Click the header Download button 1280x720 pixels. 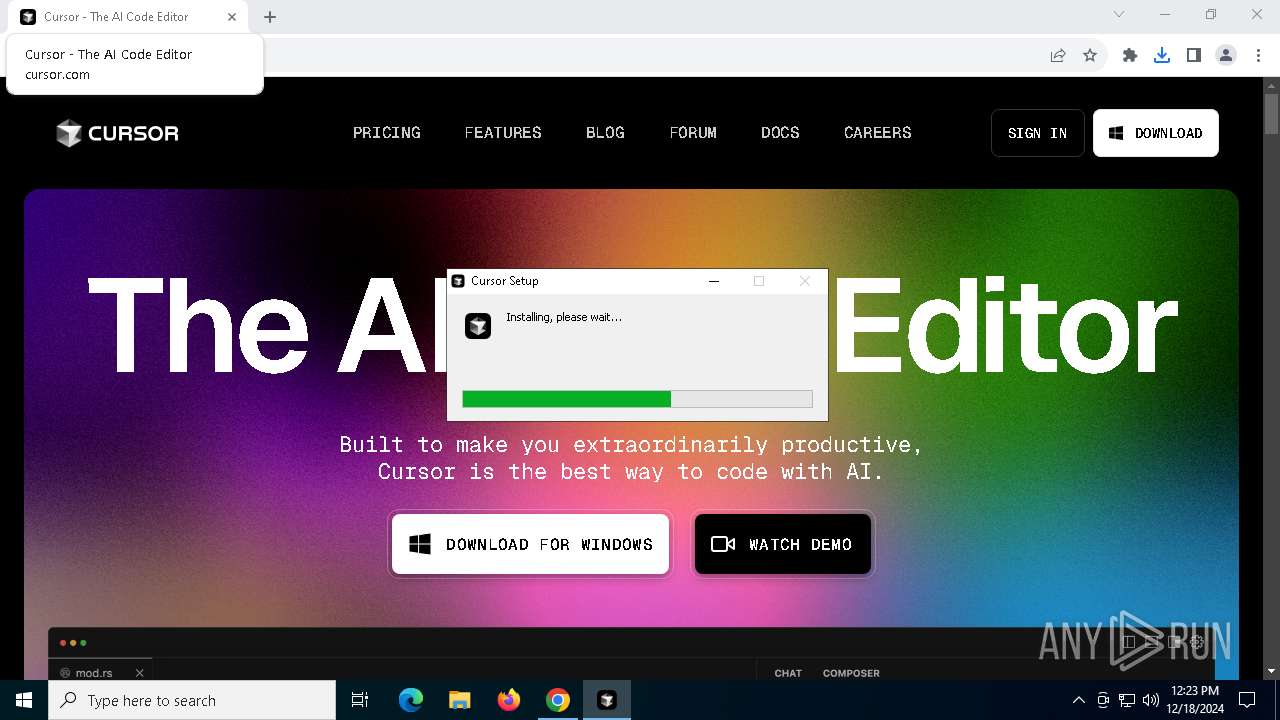coord(1156,133)
